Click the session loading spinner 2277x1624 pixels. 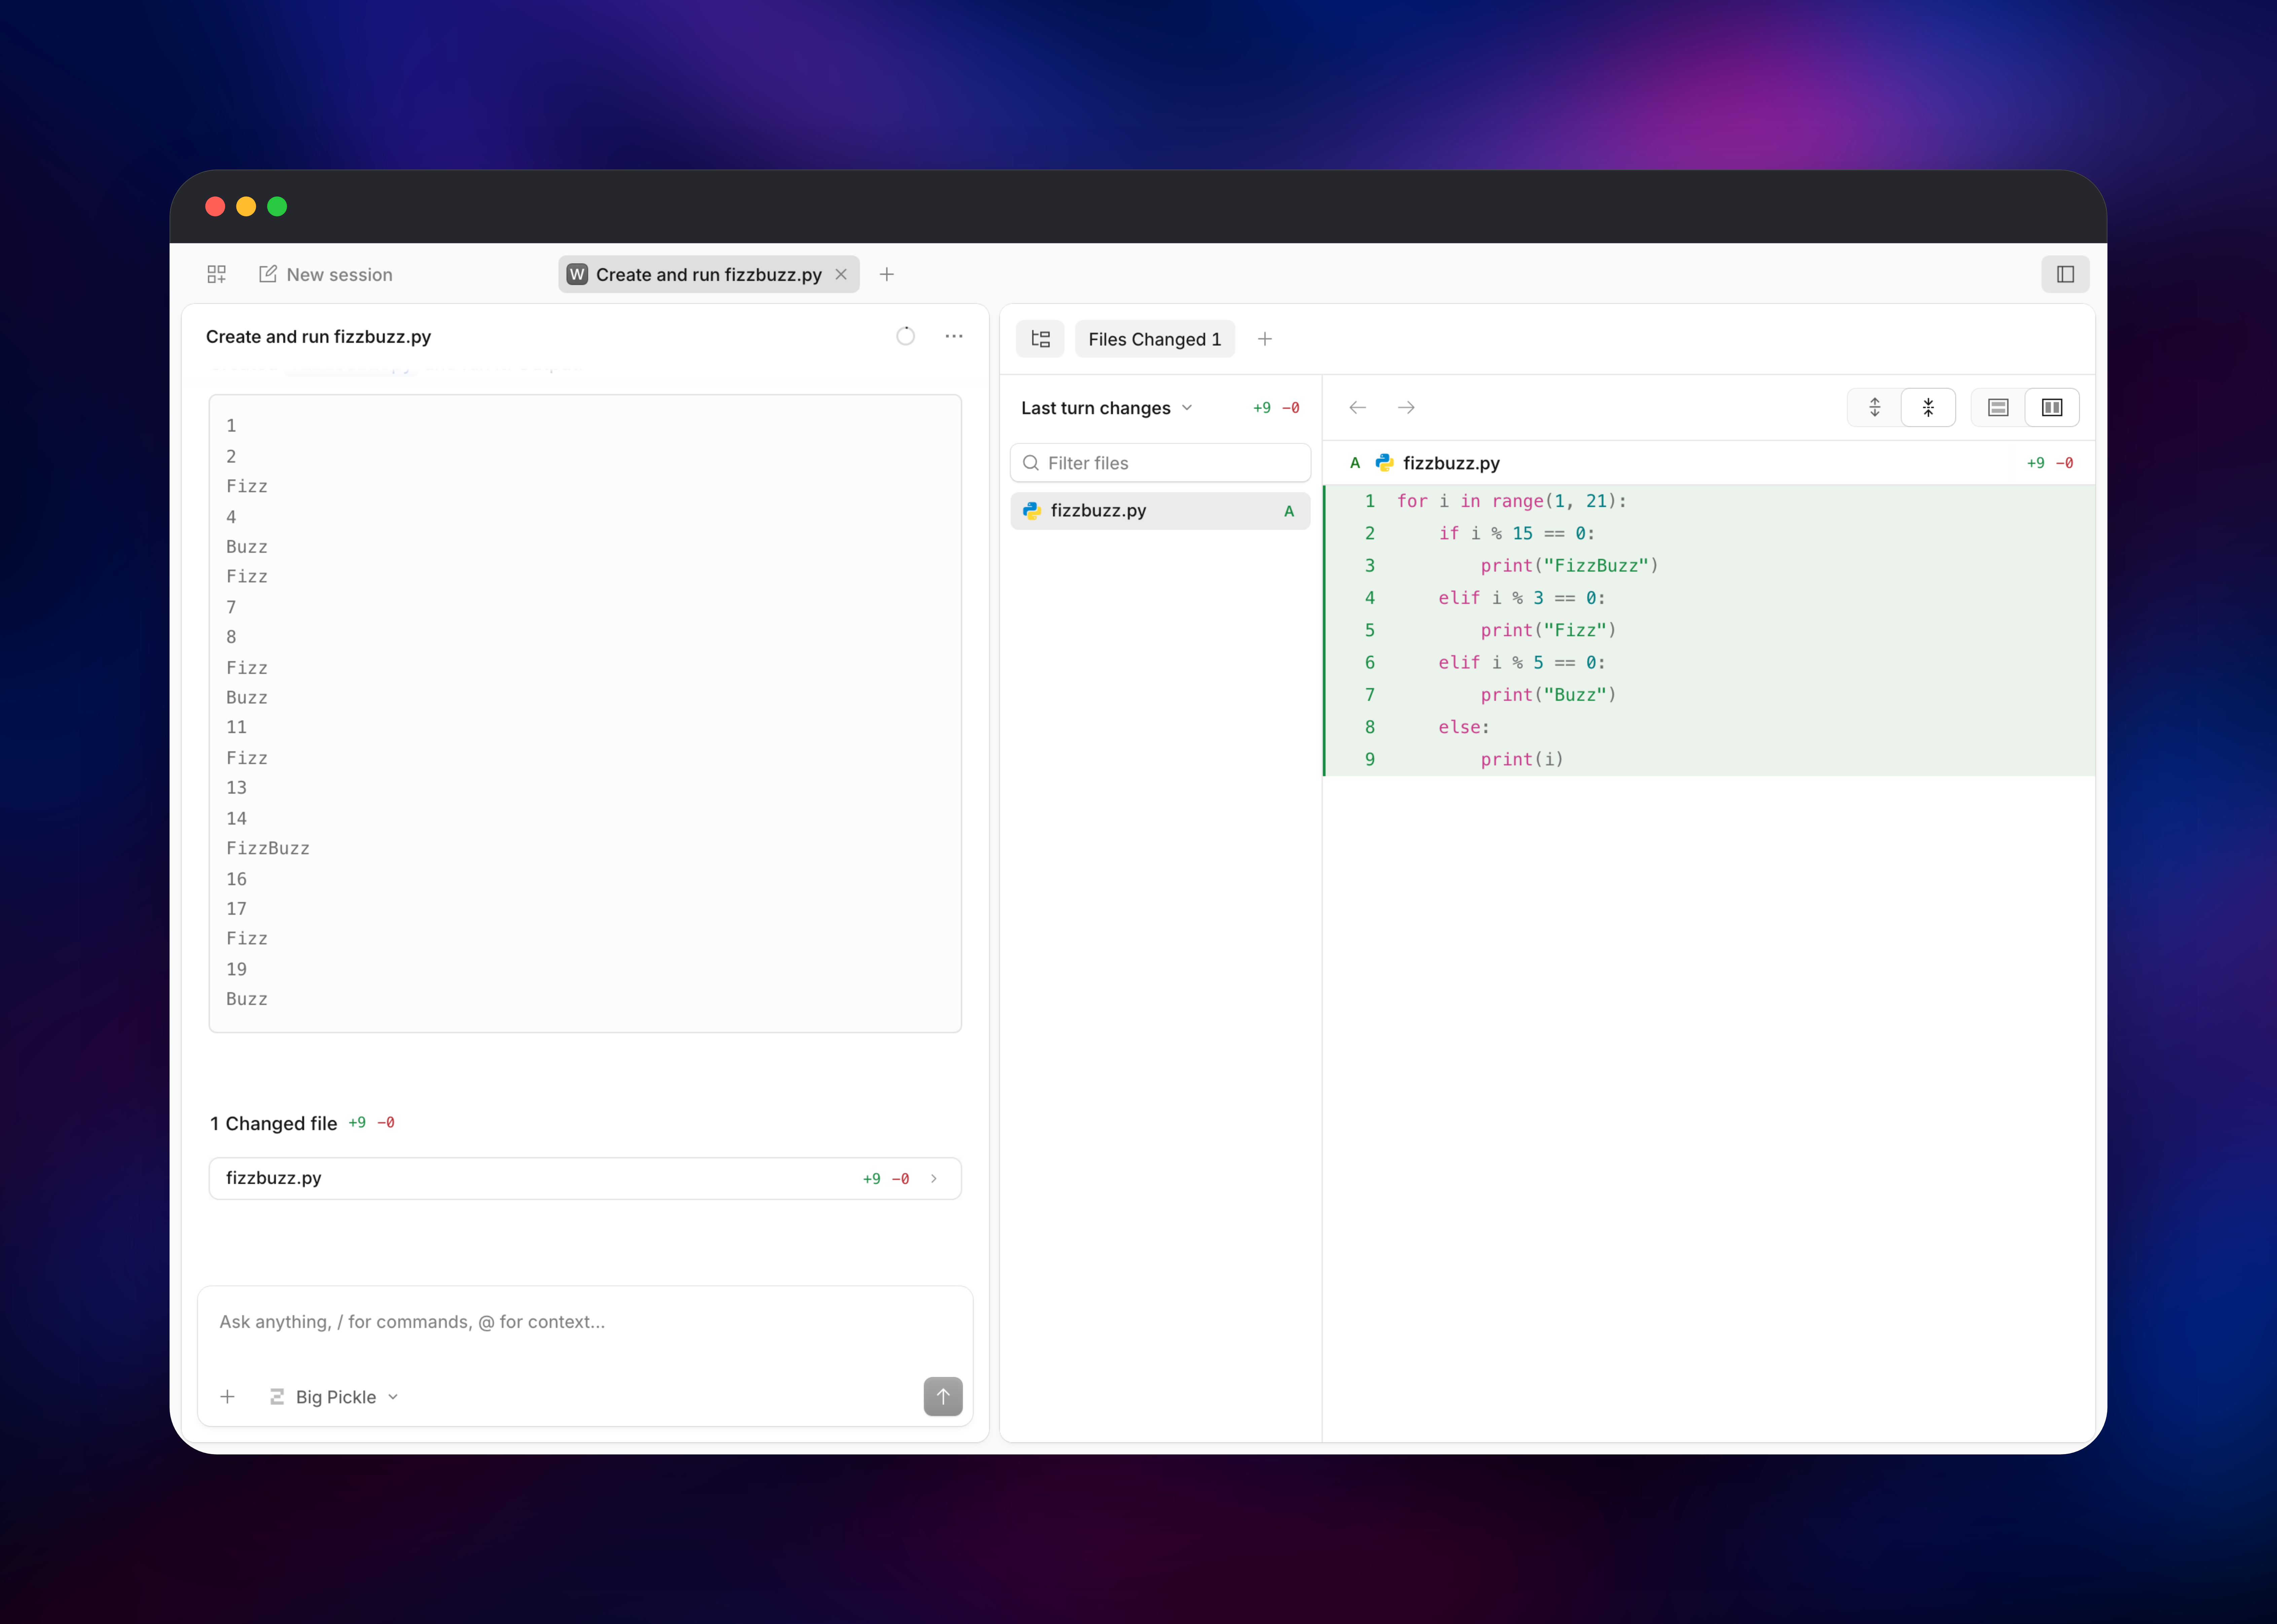[905, 336]
